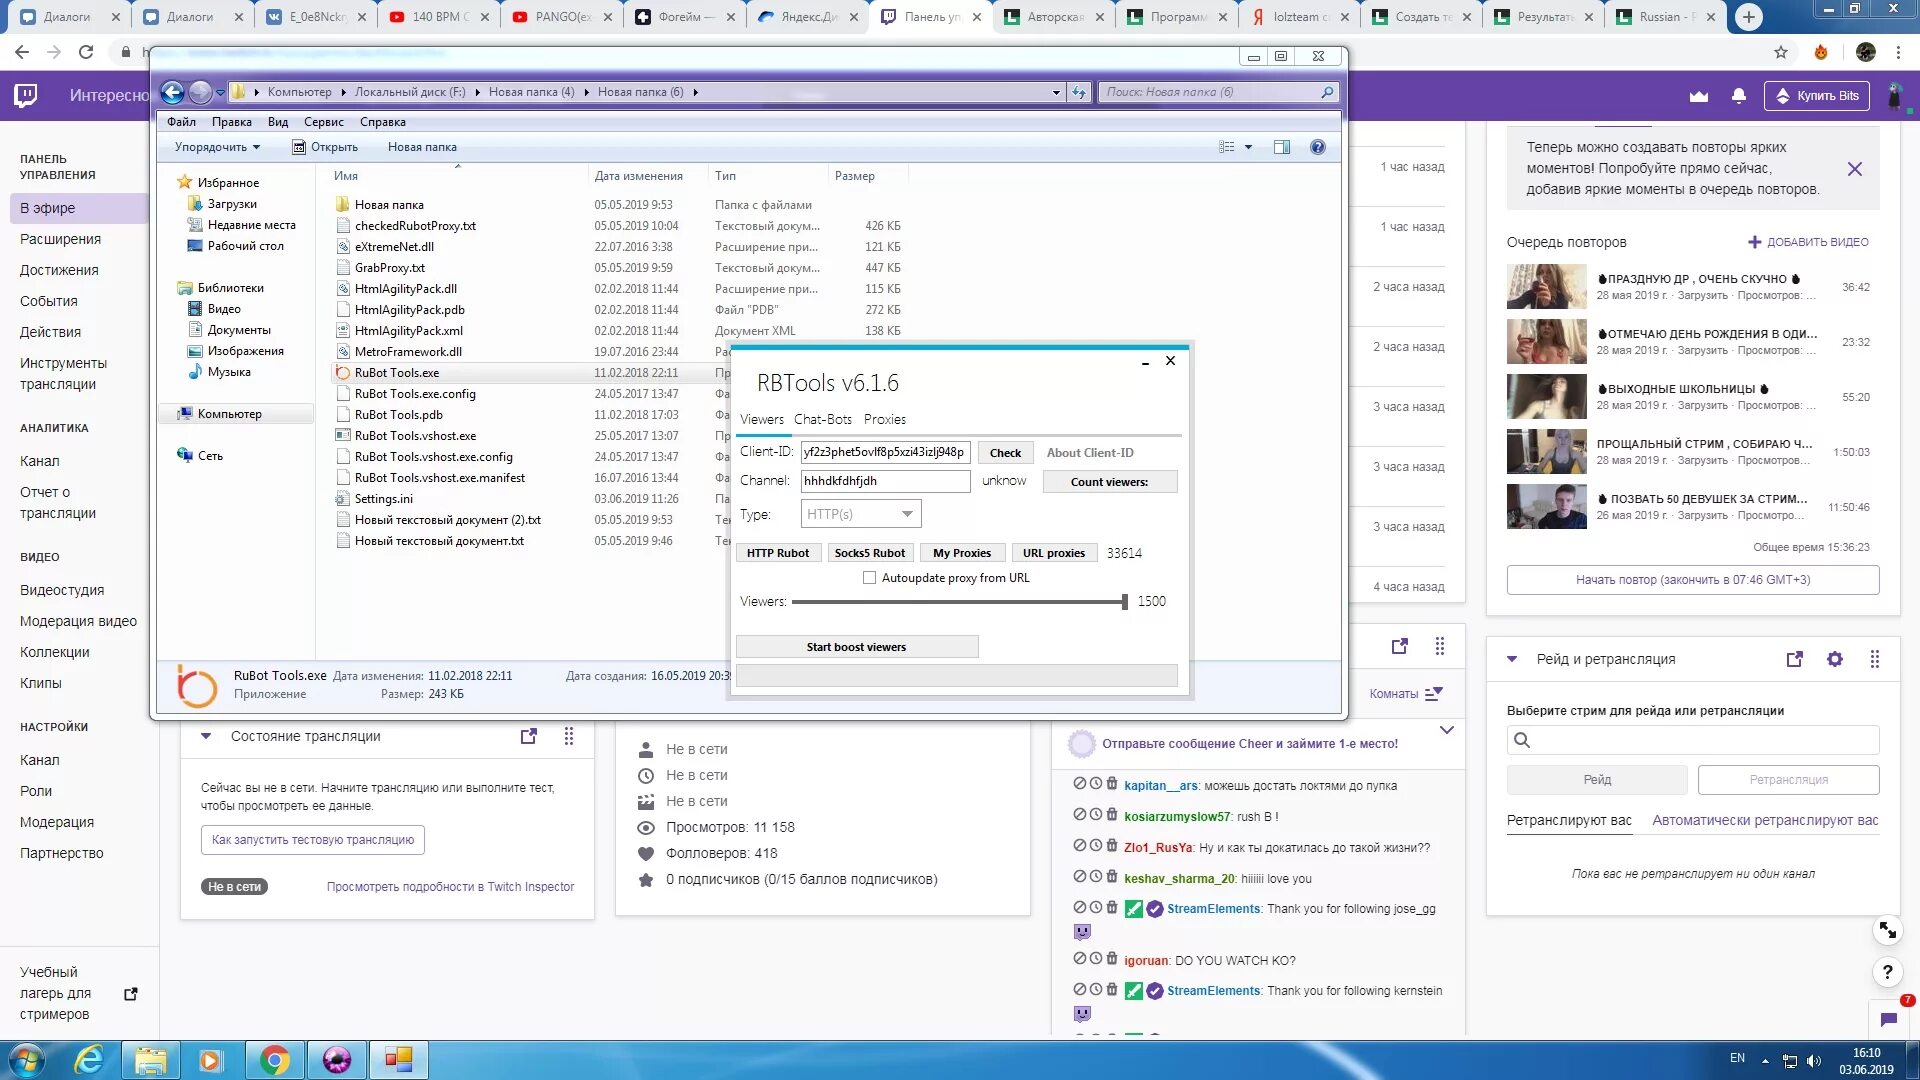Screen dimensions: 1920x1080
Task: Click Купить Bits button
Action: click(1816, 96)
